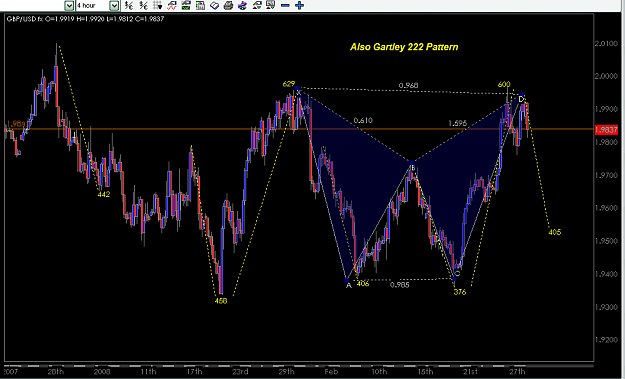Click the GBP/USD OHLC header text
Viewport: 625px width, 379px height.
(x=85, y=19)
